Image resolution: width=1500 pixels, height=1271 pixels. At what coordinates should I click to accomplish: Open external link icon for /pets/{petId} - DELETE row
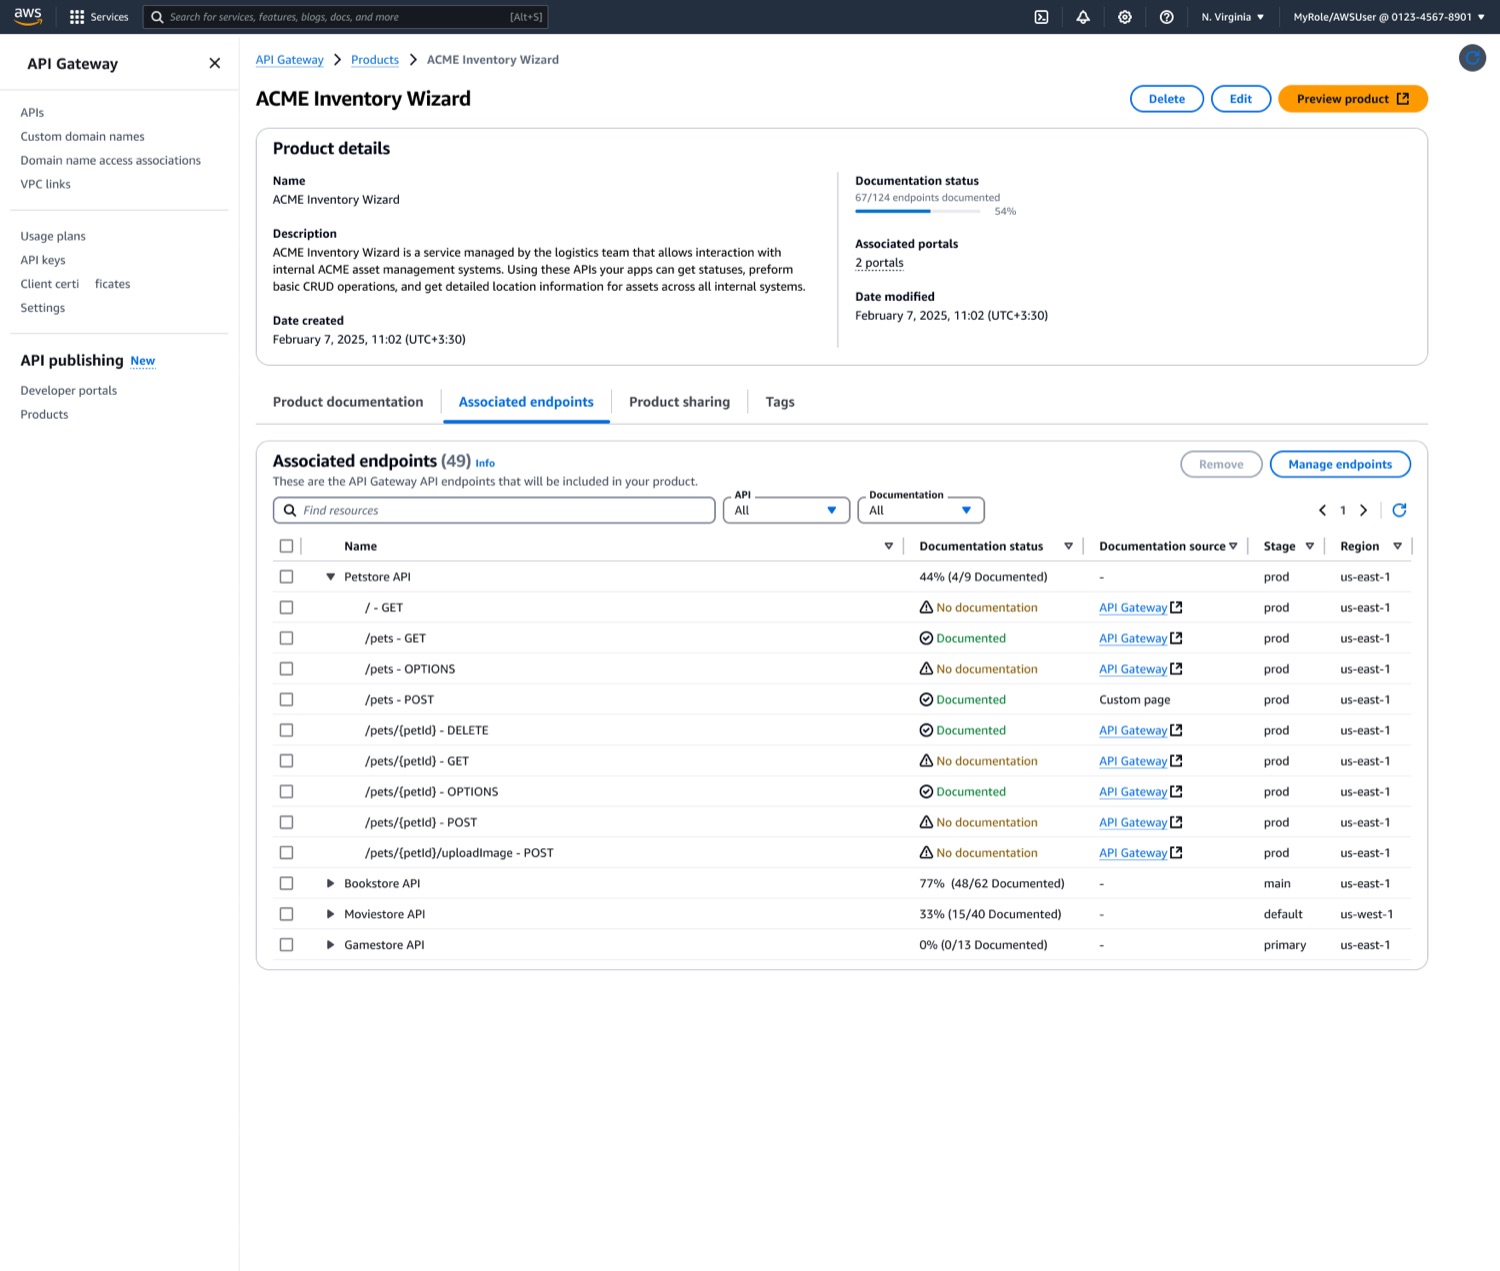click(x=1176, y=730)
